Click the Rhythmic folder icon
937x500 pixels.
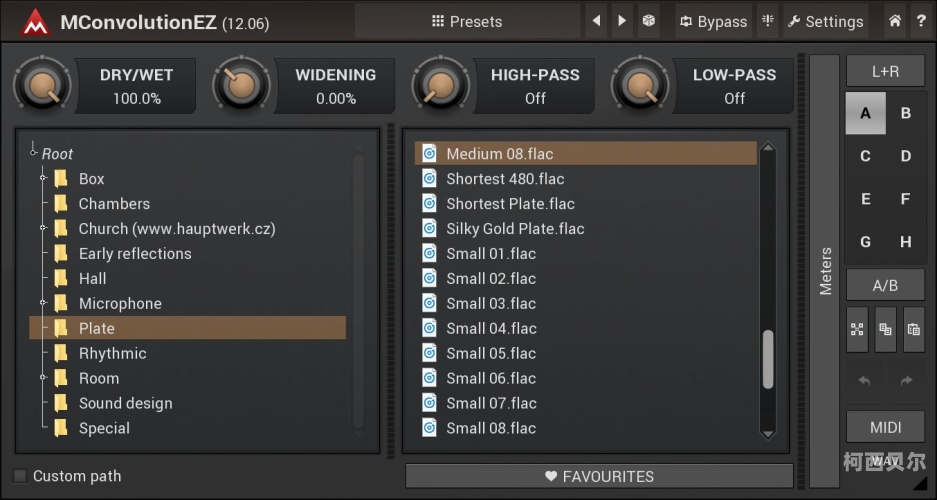(60, 353)
